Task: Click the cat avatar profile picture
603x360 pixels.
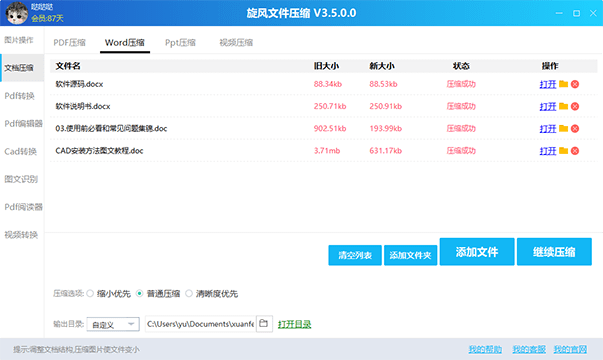Action: click(17, 13)
